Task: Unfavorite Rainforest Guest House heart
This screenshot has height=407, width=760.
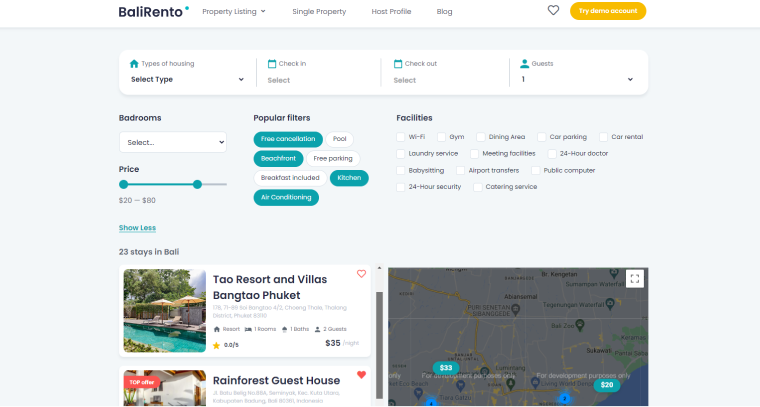Action: point(361,375)
